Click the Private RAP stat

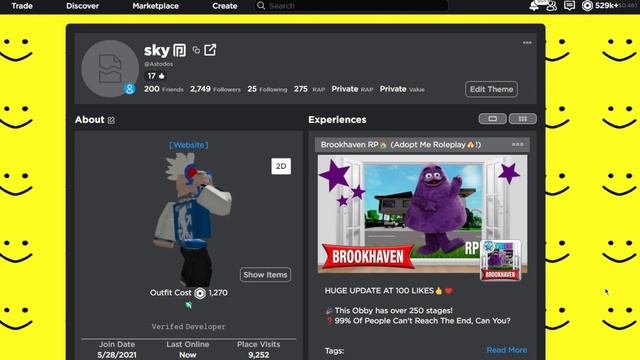pyautogui.click(x=352, y=89)
